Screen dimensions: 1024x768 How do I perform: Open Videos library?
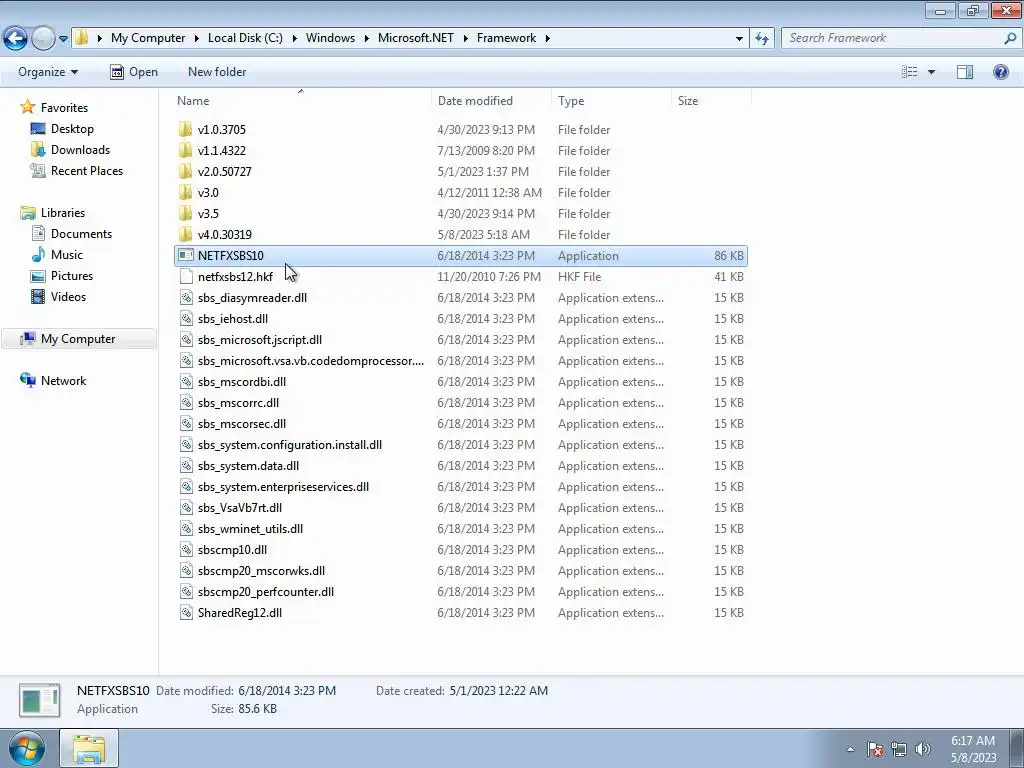(x=68, y=296)
